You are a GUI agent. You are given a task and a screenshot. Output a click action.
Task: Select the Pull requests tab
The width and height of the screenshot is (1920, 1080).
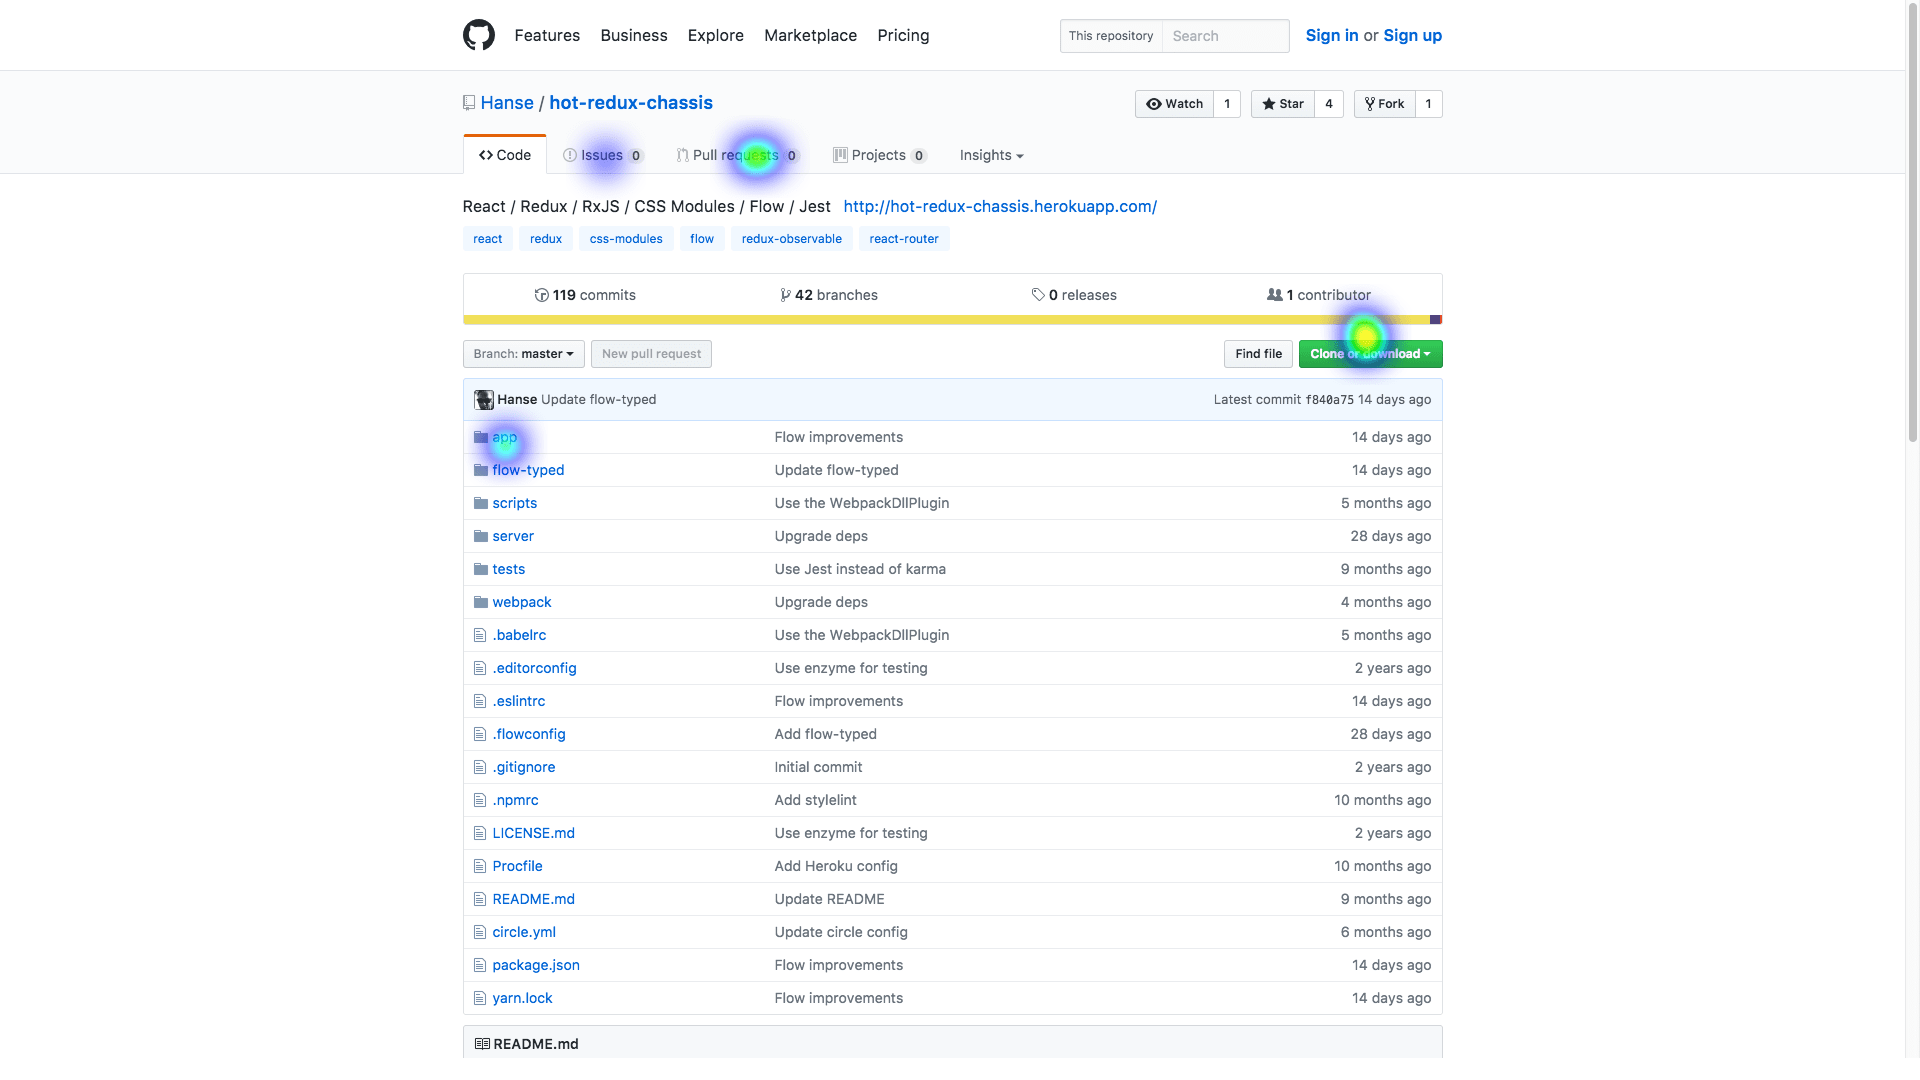click(x=735, y=155)
